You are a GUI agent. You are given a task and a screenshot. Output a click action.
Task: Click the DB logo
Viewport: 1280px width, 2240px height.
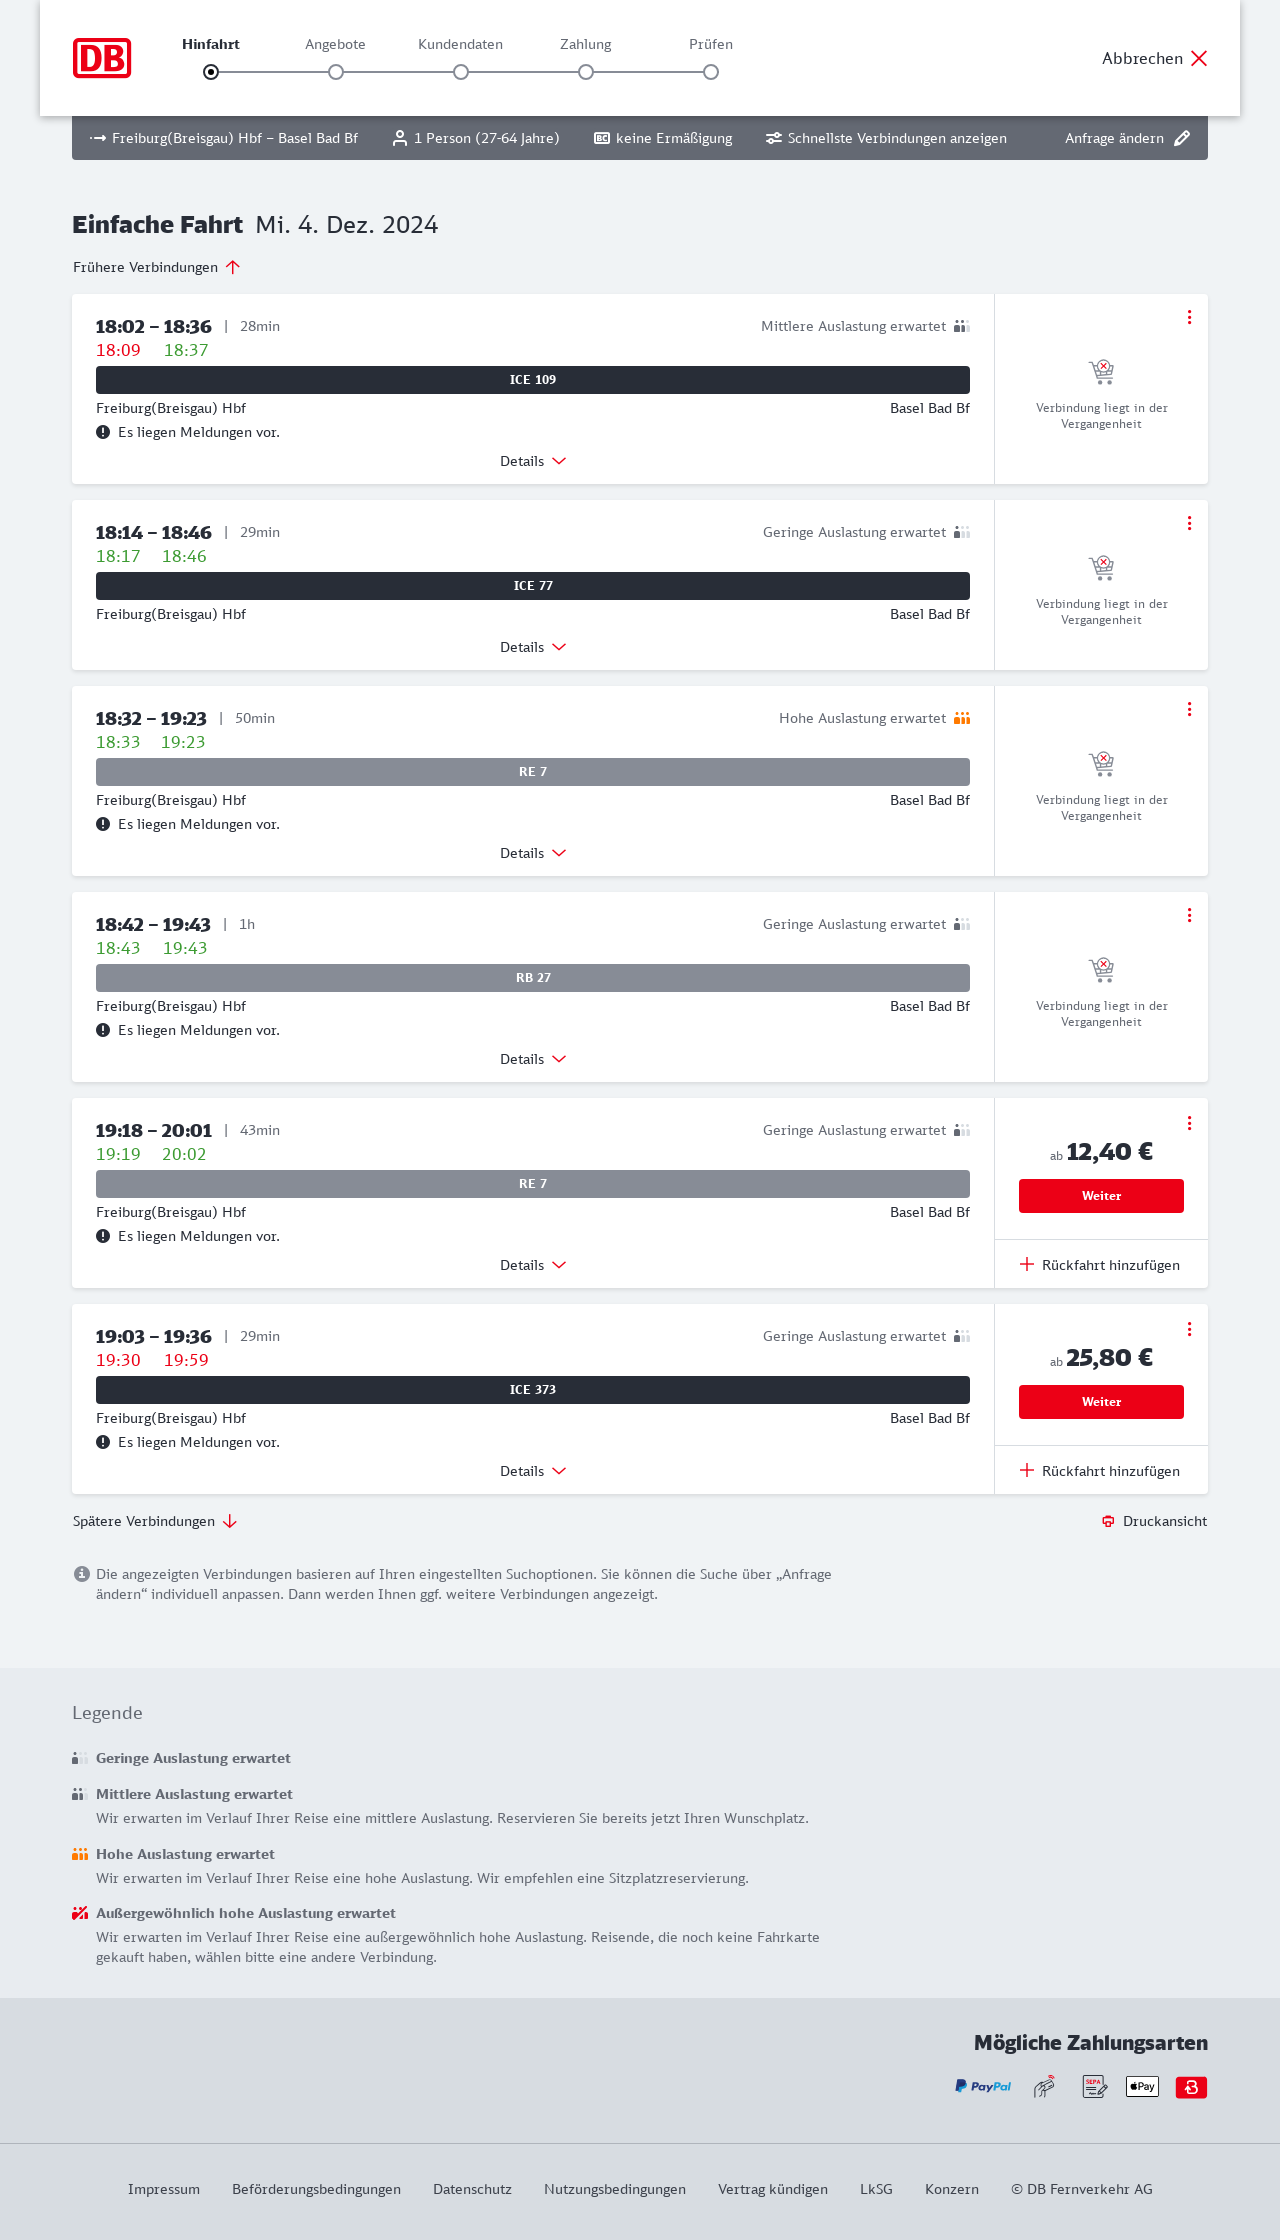[102, 58]
